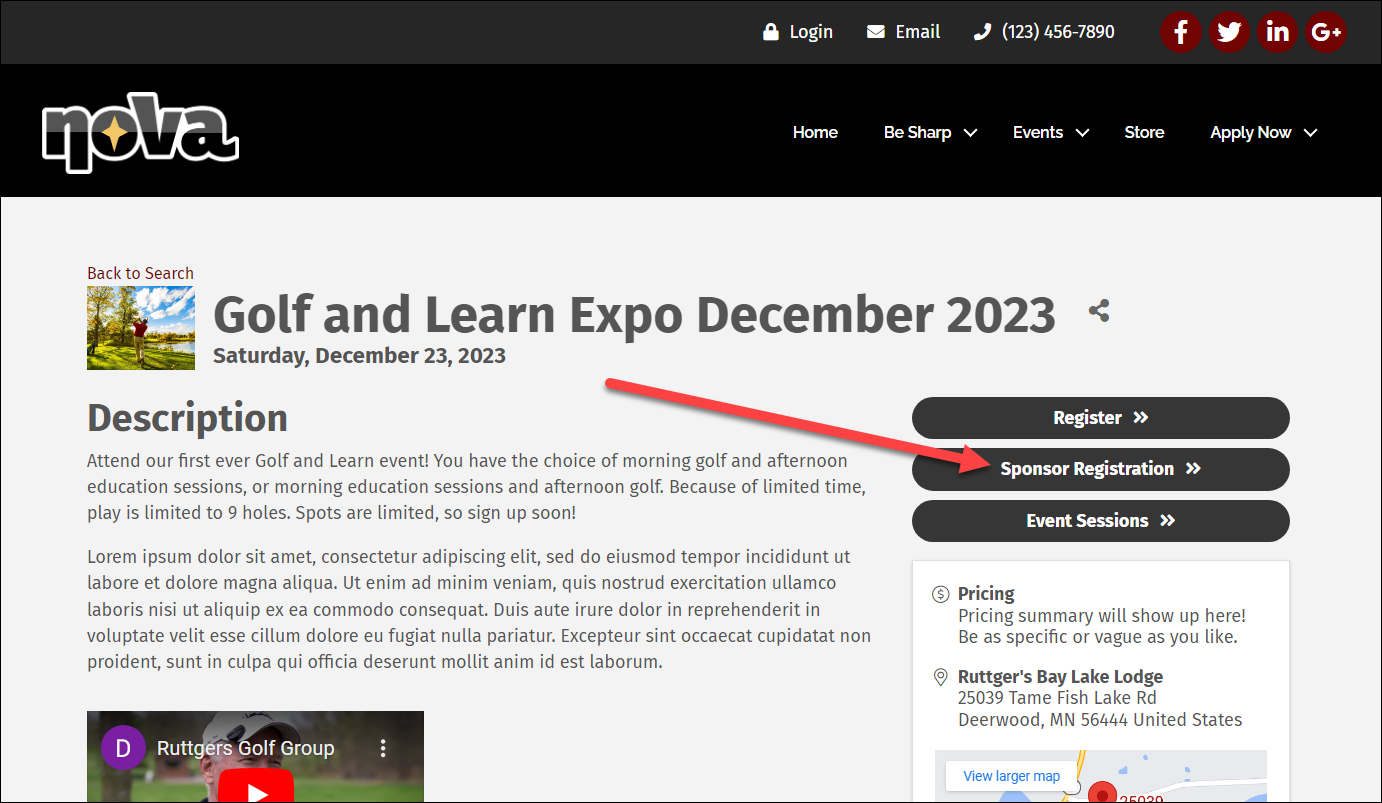The width and height of the screenshot is (1382, 803).
Task: Click the Login link in top bar
Action: [x=798, y=32]
